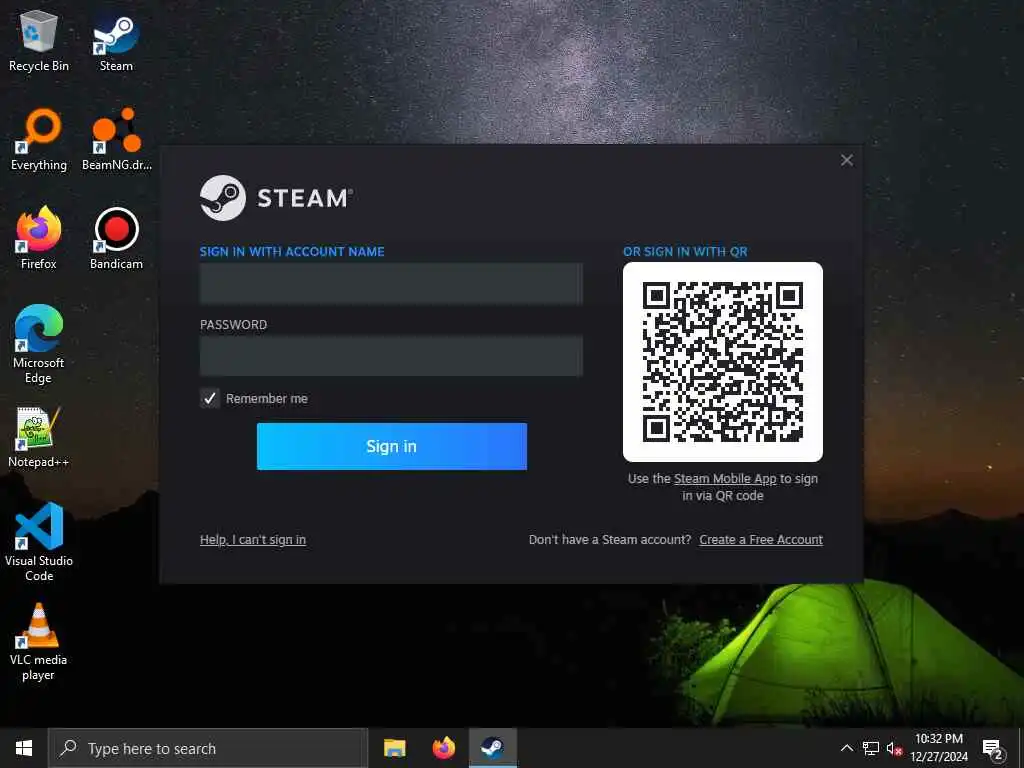Open the Windows Start menu

pos(24,748)
